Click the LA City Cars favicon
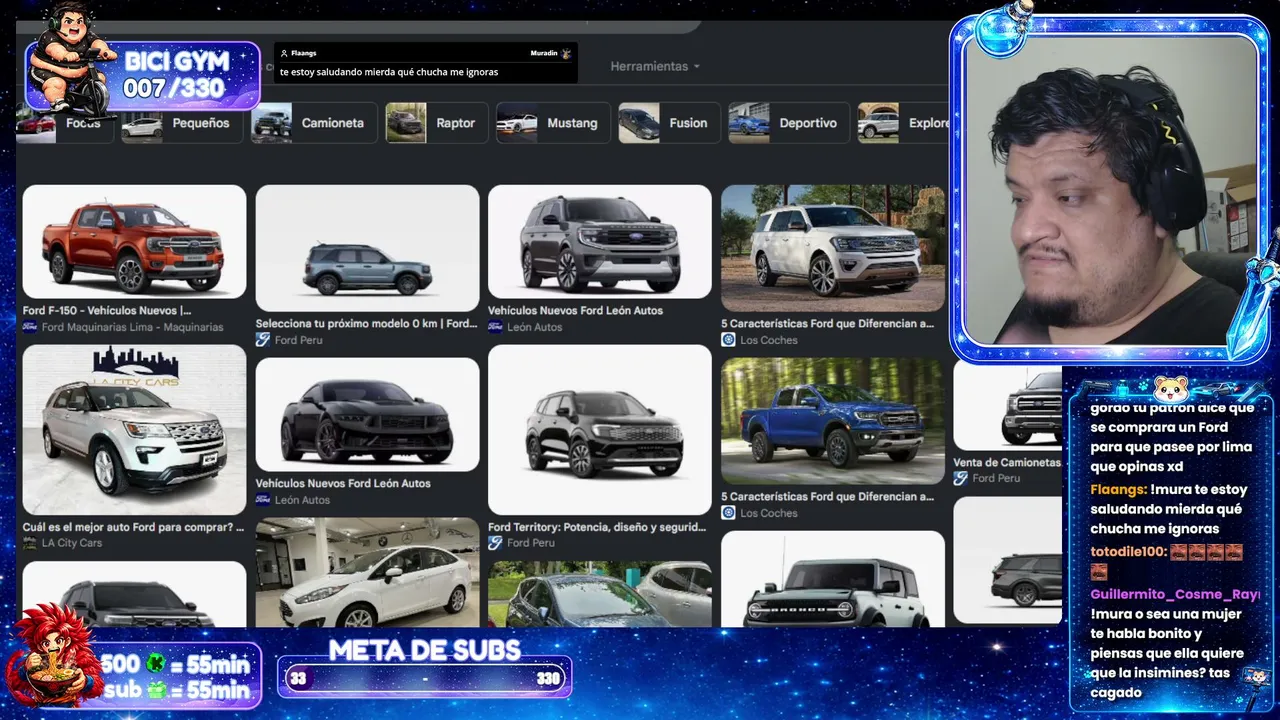Image resolution: width=1280 pixels, height=720 pixels. click(x=30, y=543)
